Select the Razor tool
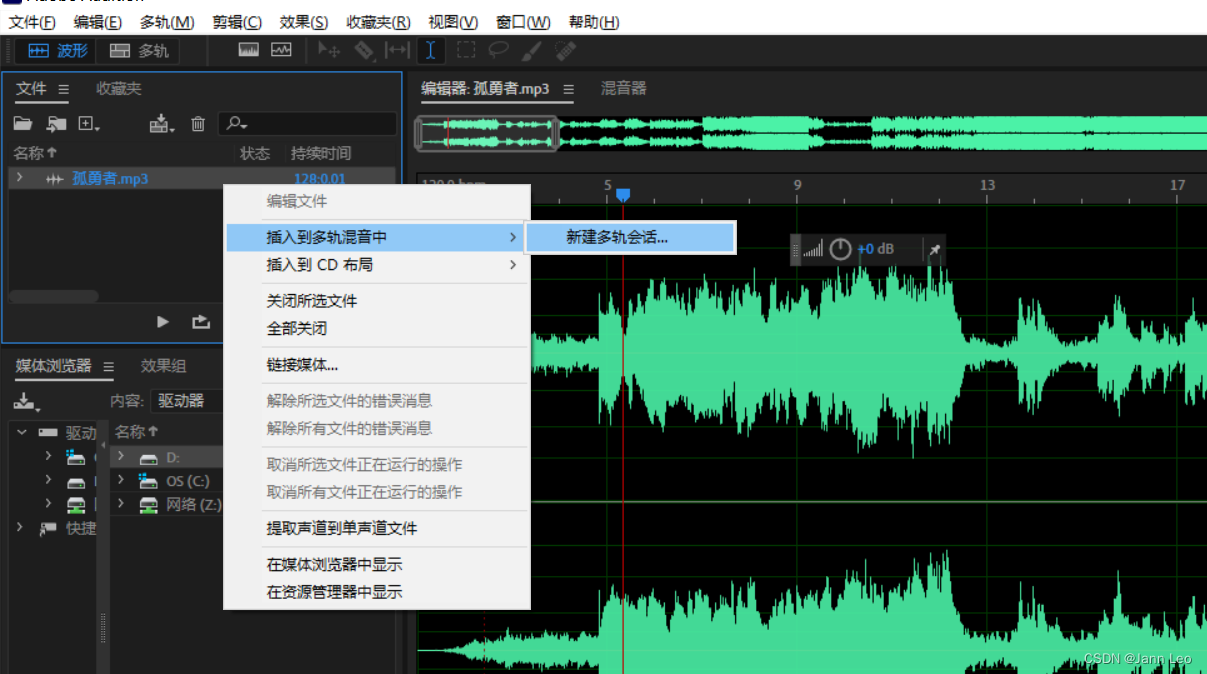This screenshot has height=674, width=1207. [364, 49]
